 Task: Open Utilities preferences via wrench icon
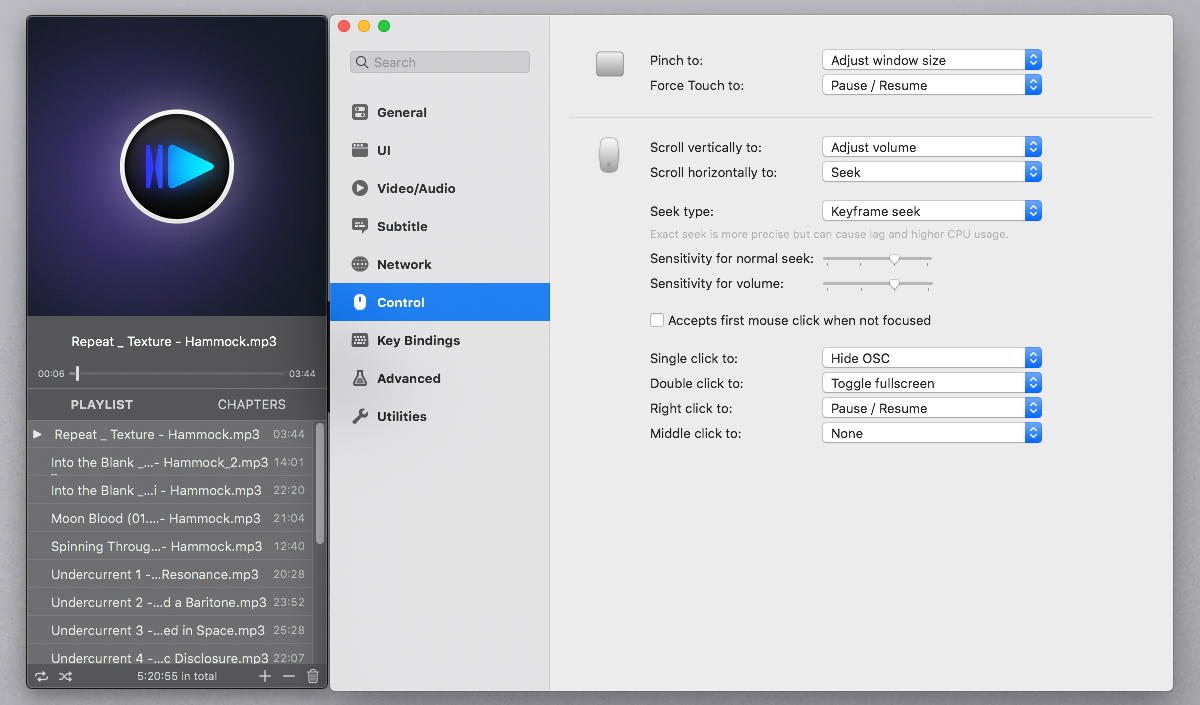360,417
